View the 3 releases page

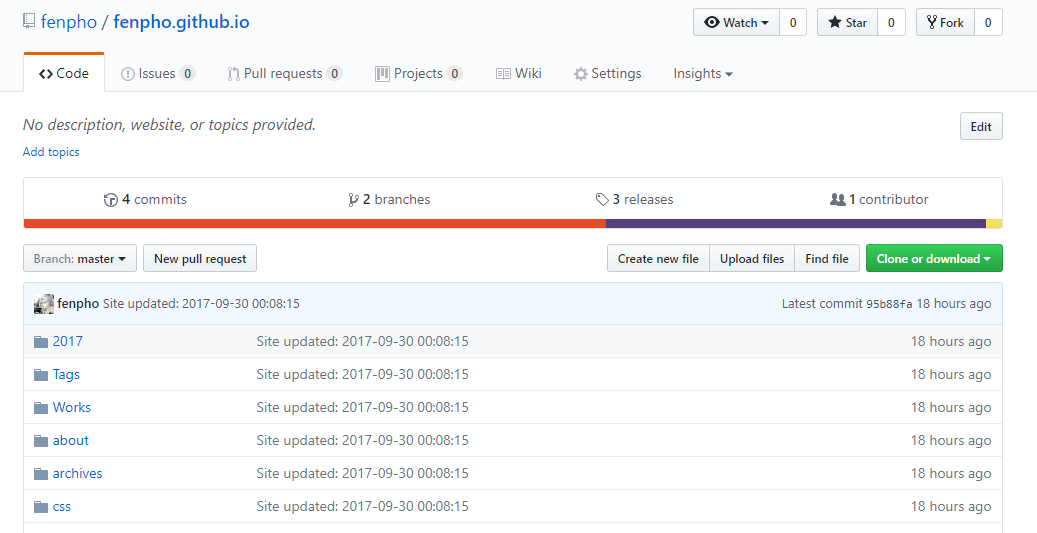pyautogui.click(x=634, y=199)
